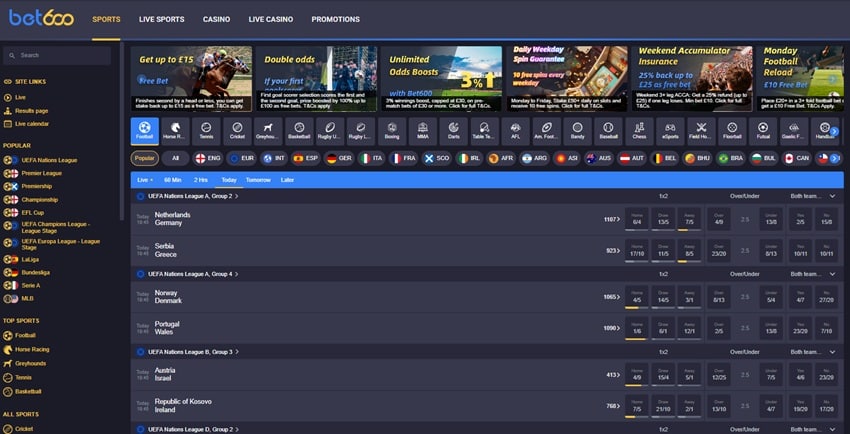Viewport: 850px width, 434px height.
Task: Filter by the EUR country chip
Action: [x=241, y=158]
